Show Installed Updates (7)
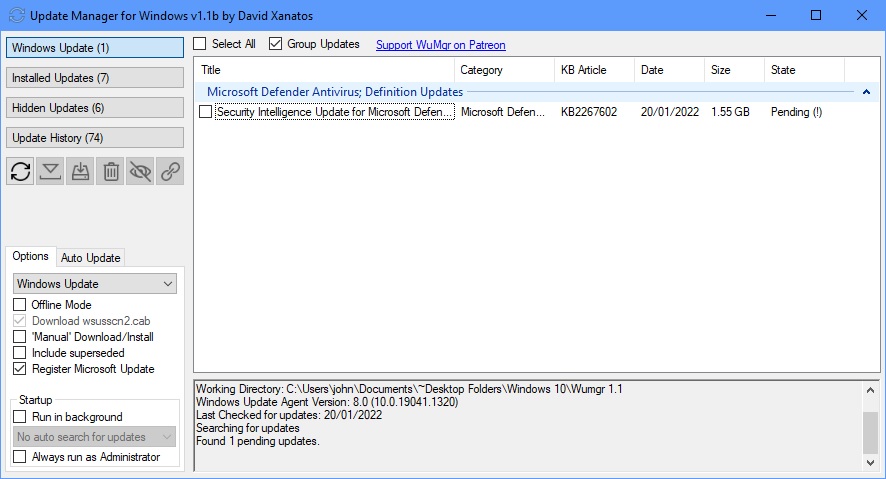This screenshot has width=886, height=479. (95, 77)
